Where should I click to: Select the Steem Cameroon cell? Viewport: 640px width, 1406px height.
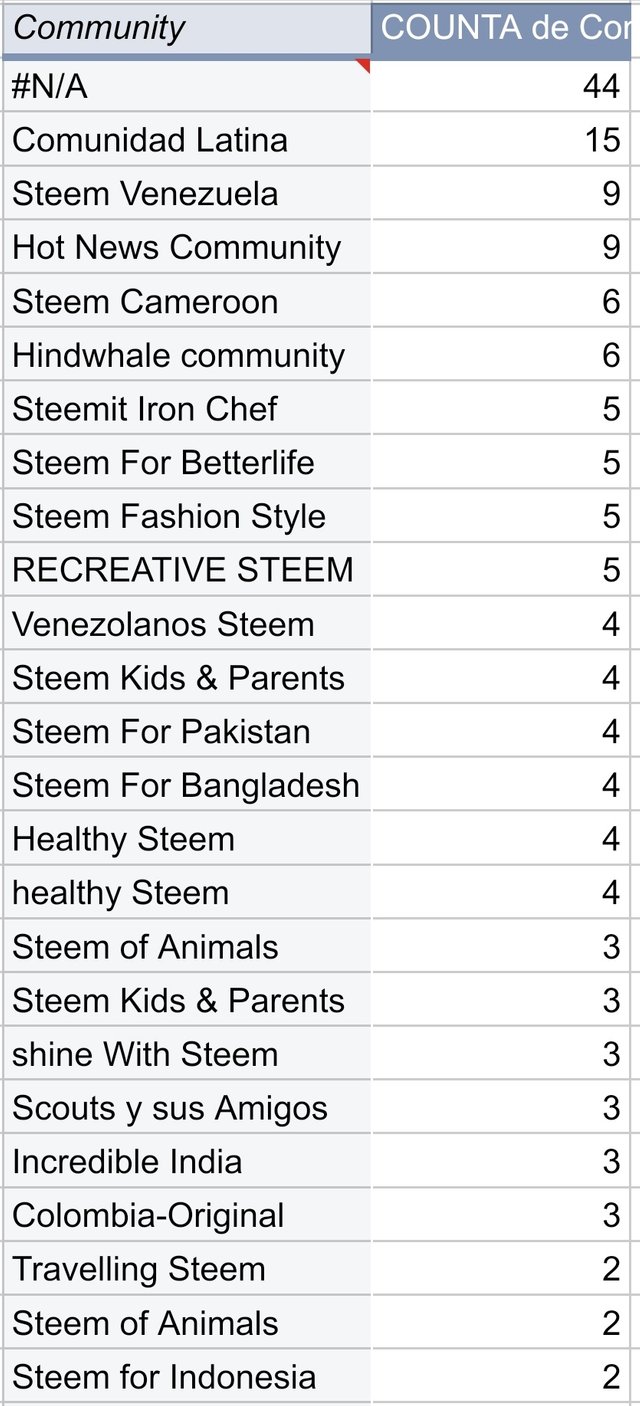pyautogui.click(x=186, y=302)
